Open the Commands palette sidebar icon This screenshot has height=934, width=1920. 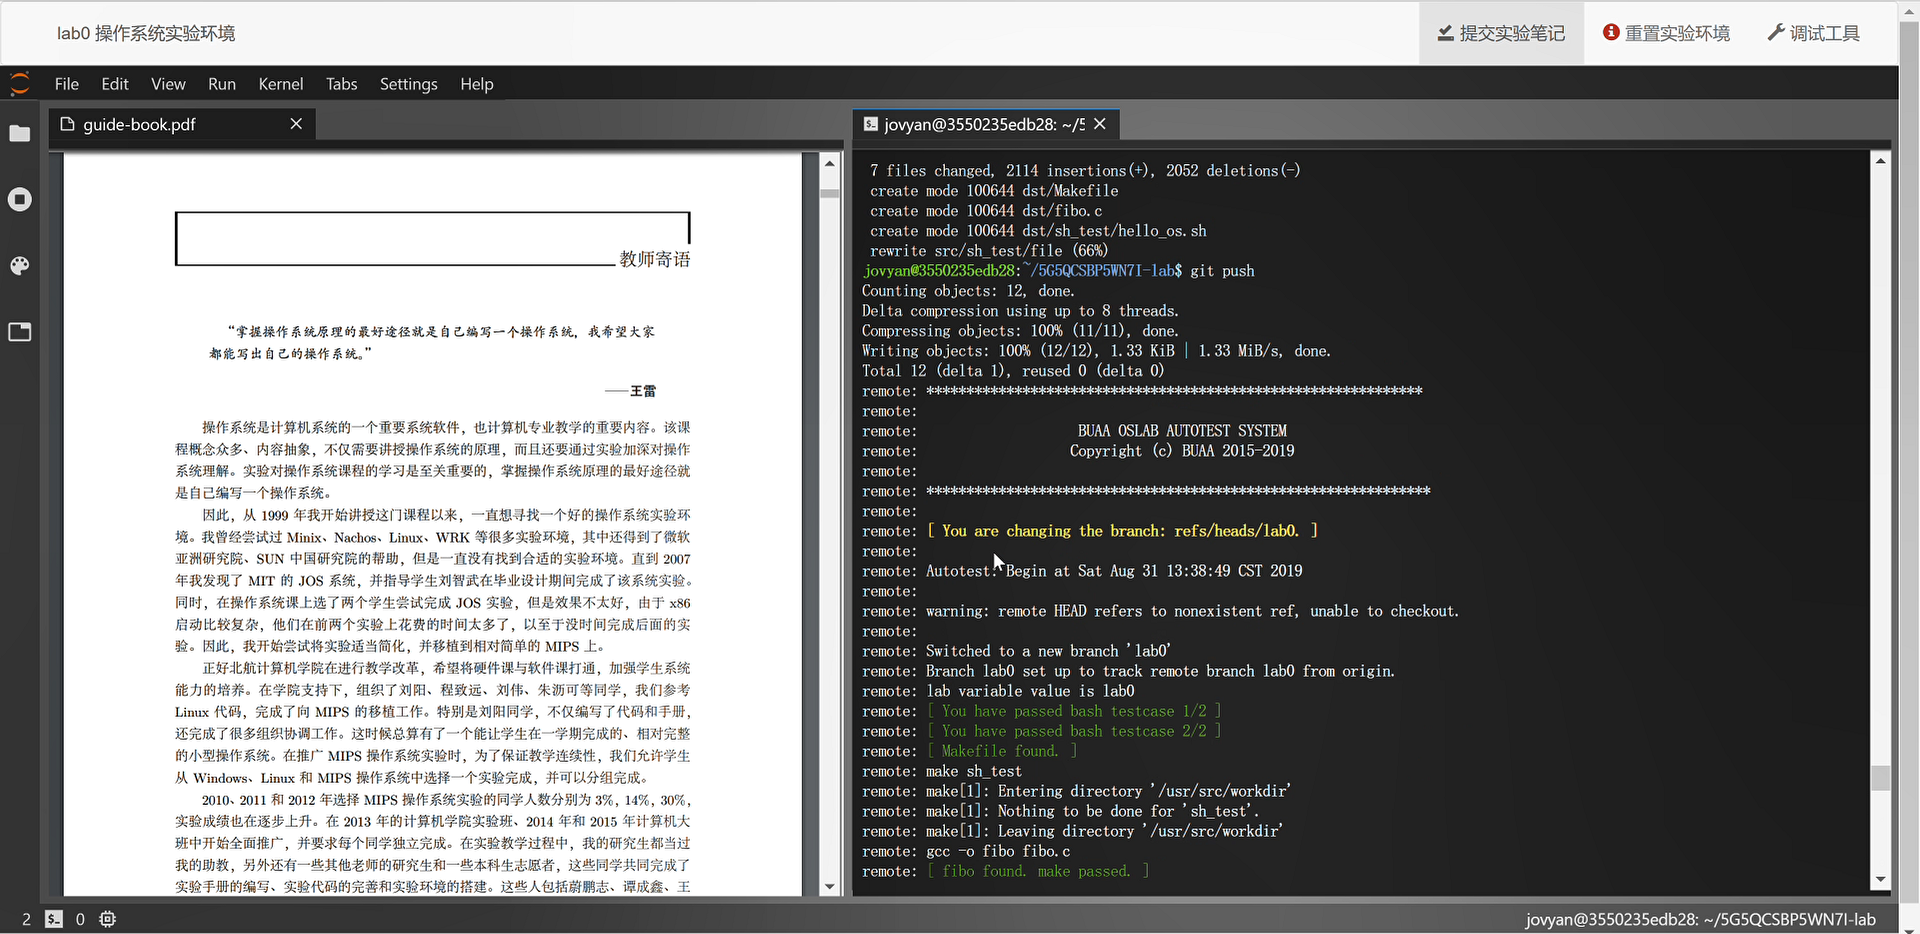click(x=20, y=265)
